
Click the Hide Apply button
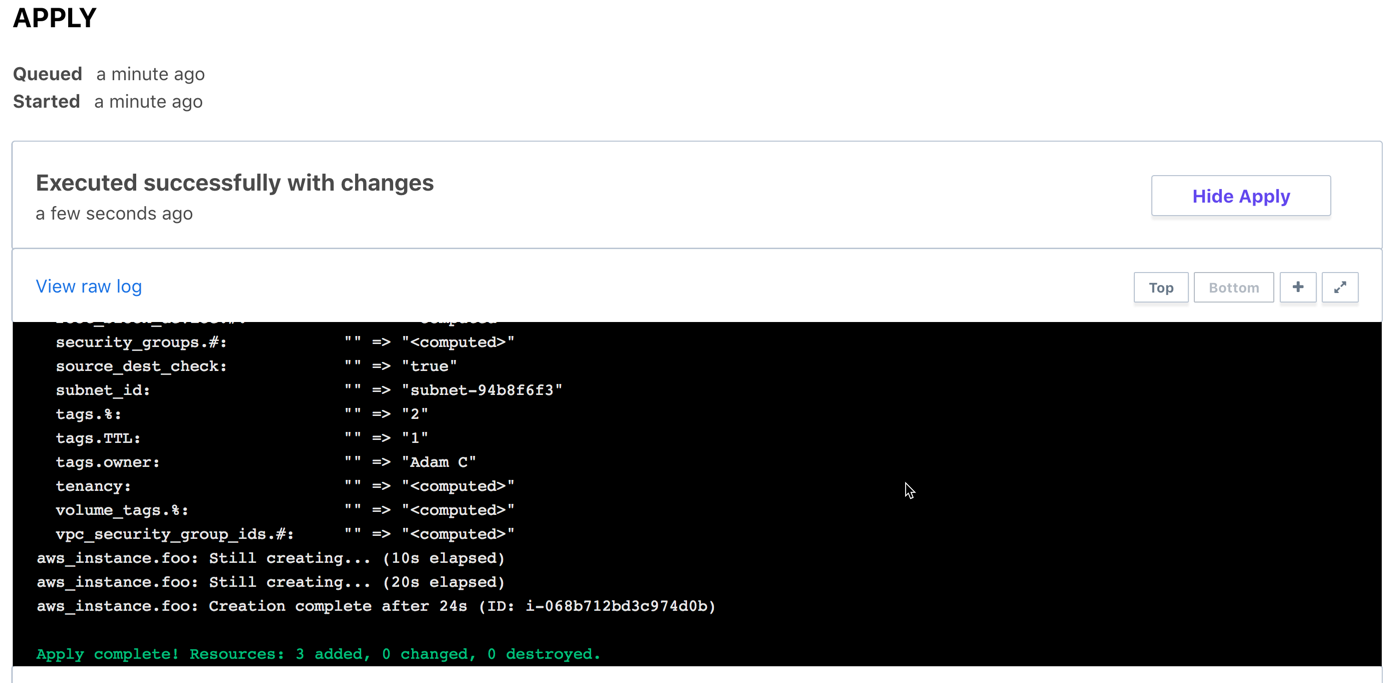[1240, 196]
